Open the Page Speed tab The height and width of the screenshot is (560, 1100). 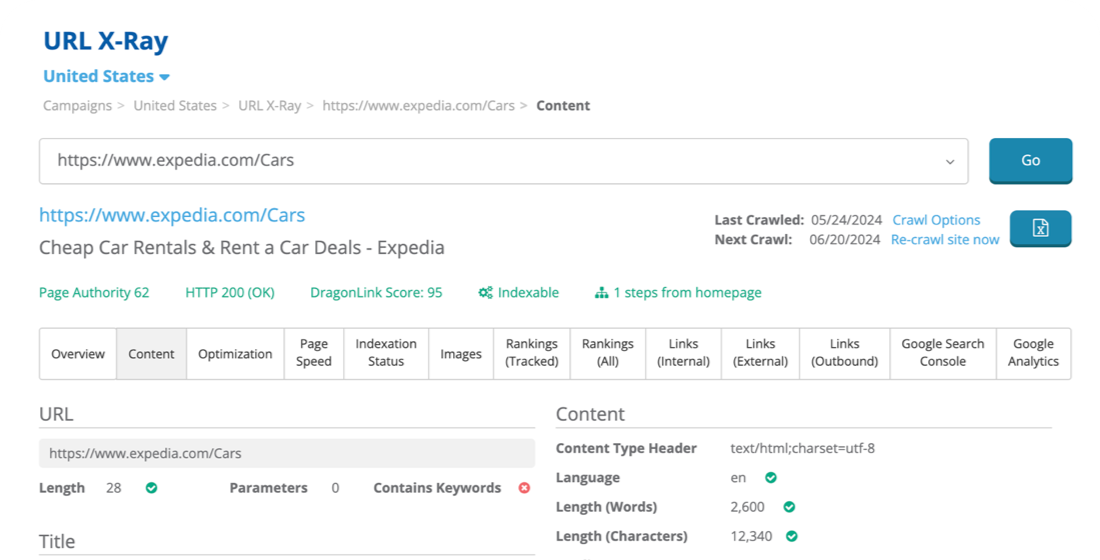click(x=314, y=354)
